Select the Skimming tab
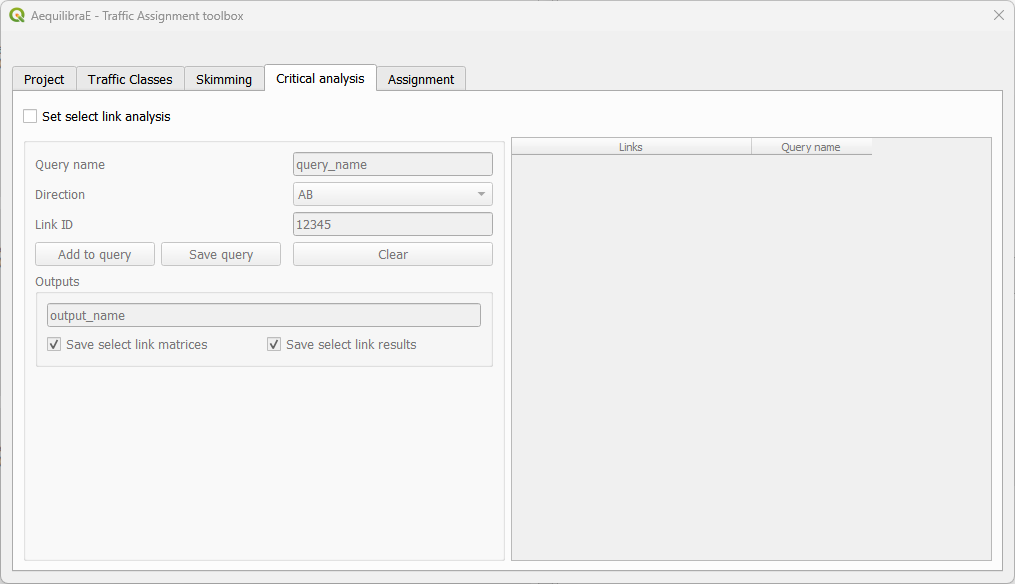The height and width of the screenshot is (584, 1015). tap(224, 78)
